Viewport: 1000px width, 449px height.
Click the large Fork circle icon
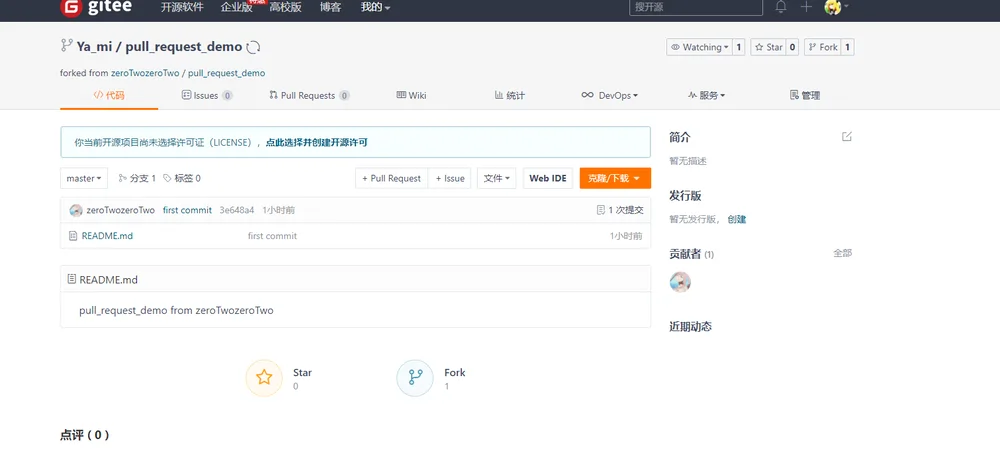(415, 378)
